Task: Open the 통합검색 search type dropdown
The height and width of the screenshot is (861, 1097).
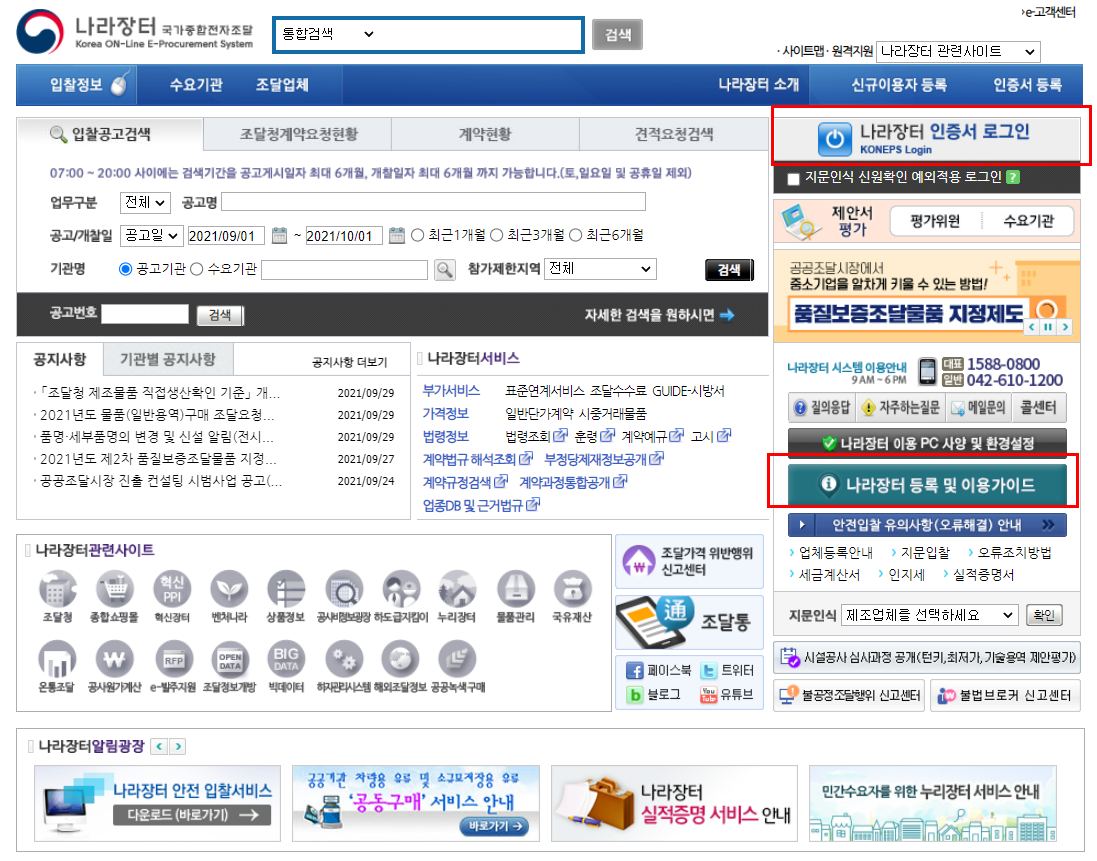Action: (x=327, y=34)
